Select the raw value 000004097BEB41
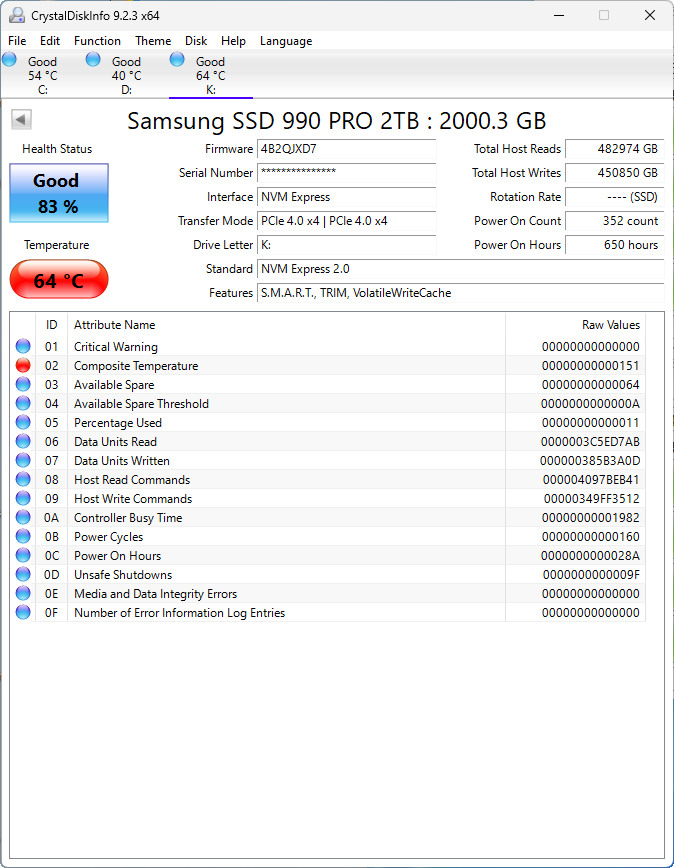Screen dimensions: 674x868 591,480
